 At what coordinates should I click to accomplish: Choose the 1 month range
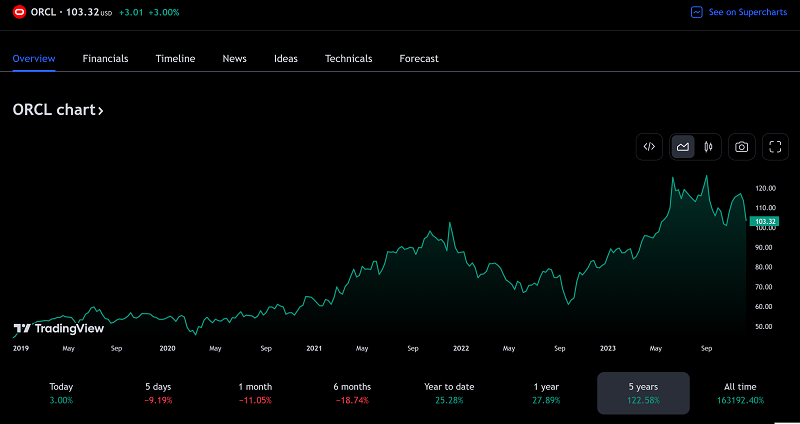[253, 392]
